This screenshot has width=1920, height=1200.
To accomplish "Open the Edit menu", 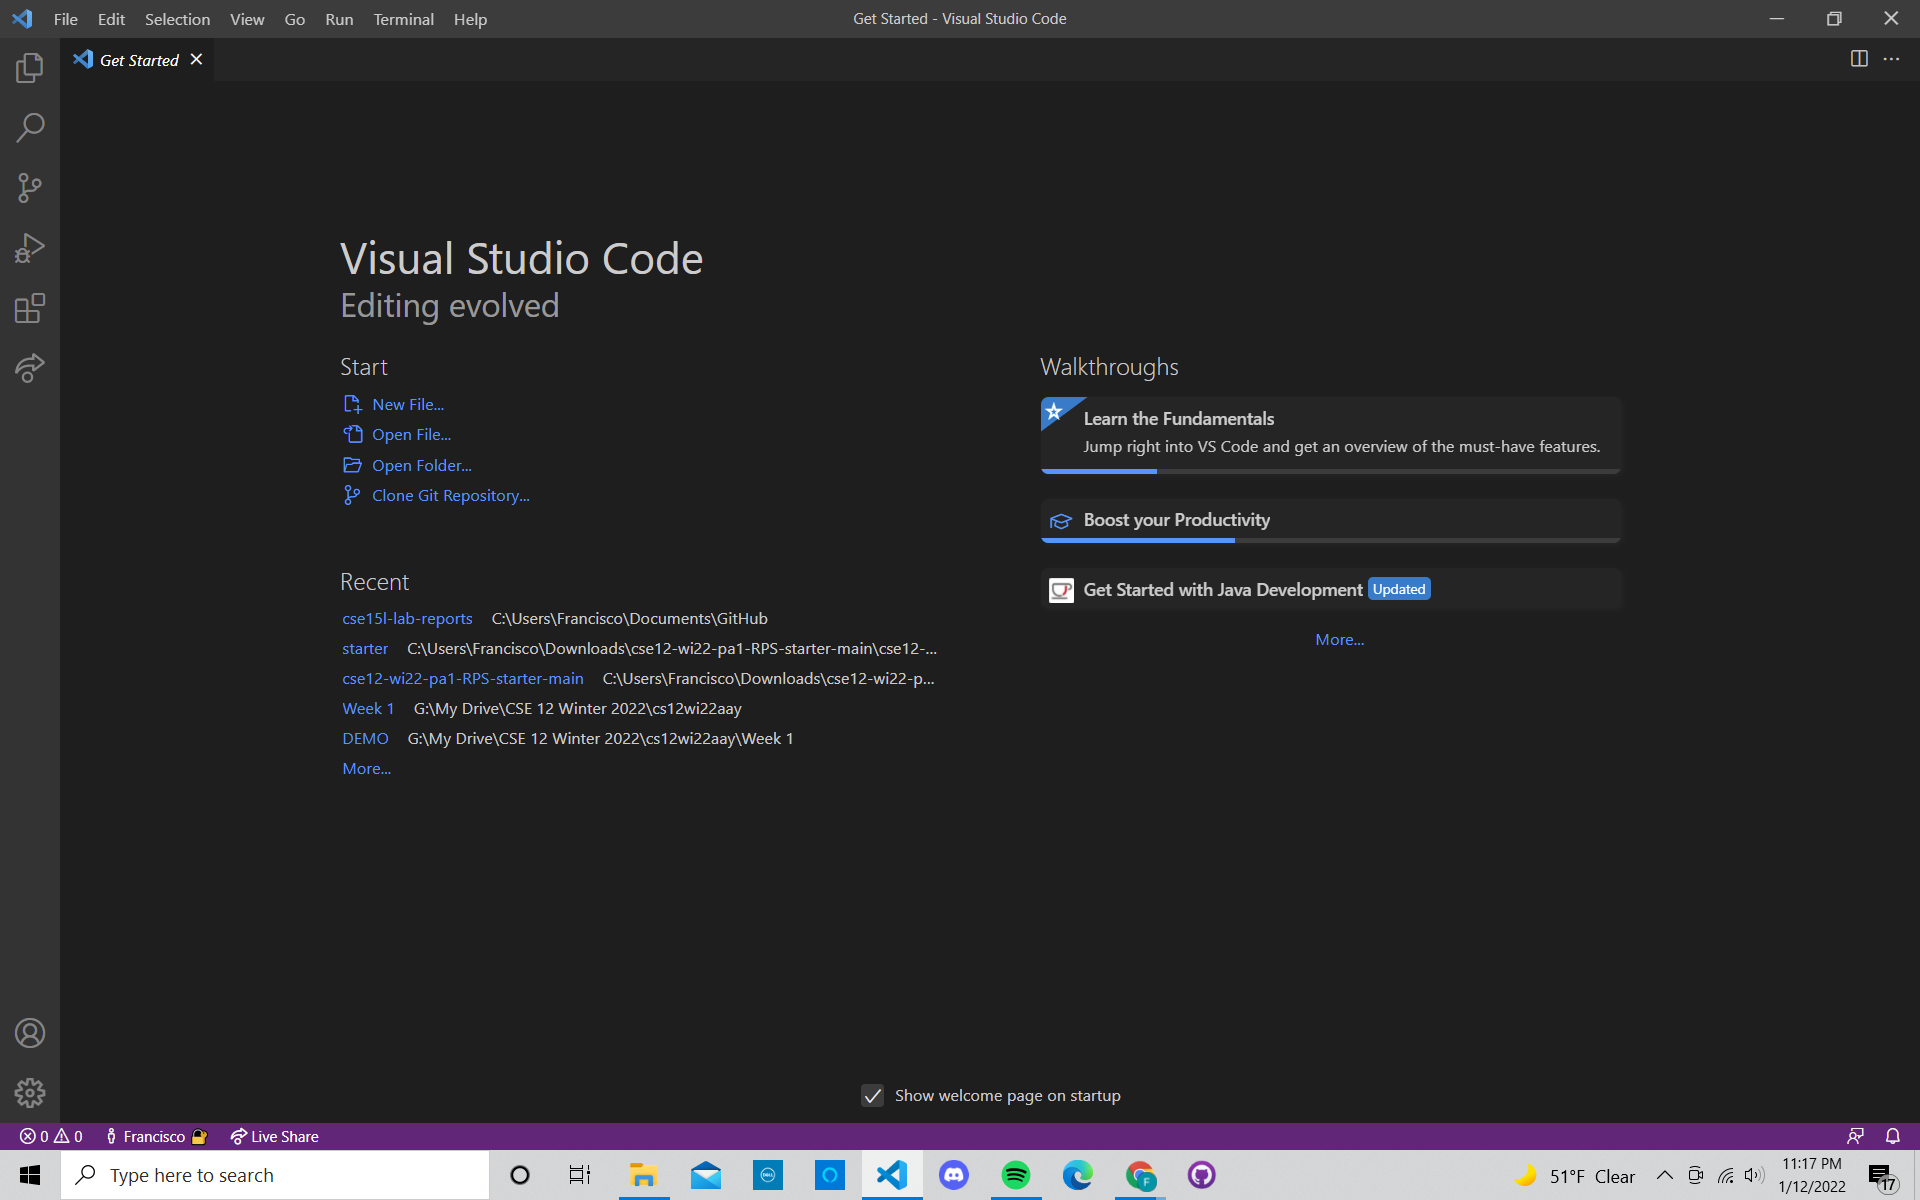I will coord(111,19).
